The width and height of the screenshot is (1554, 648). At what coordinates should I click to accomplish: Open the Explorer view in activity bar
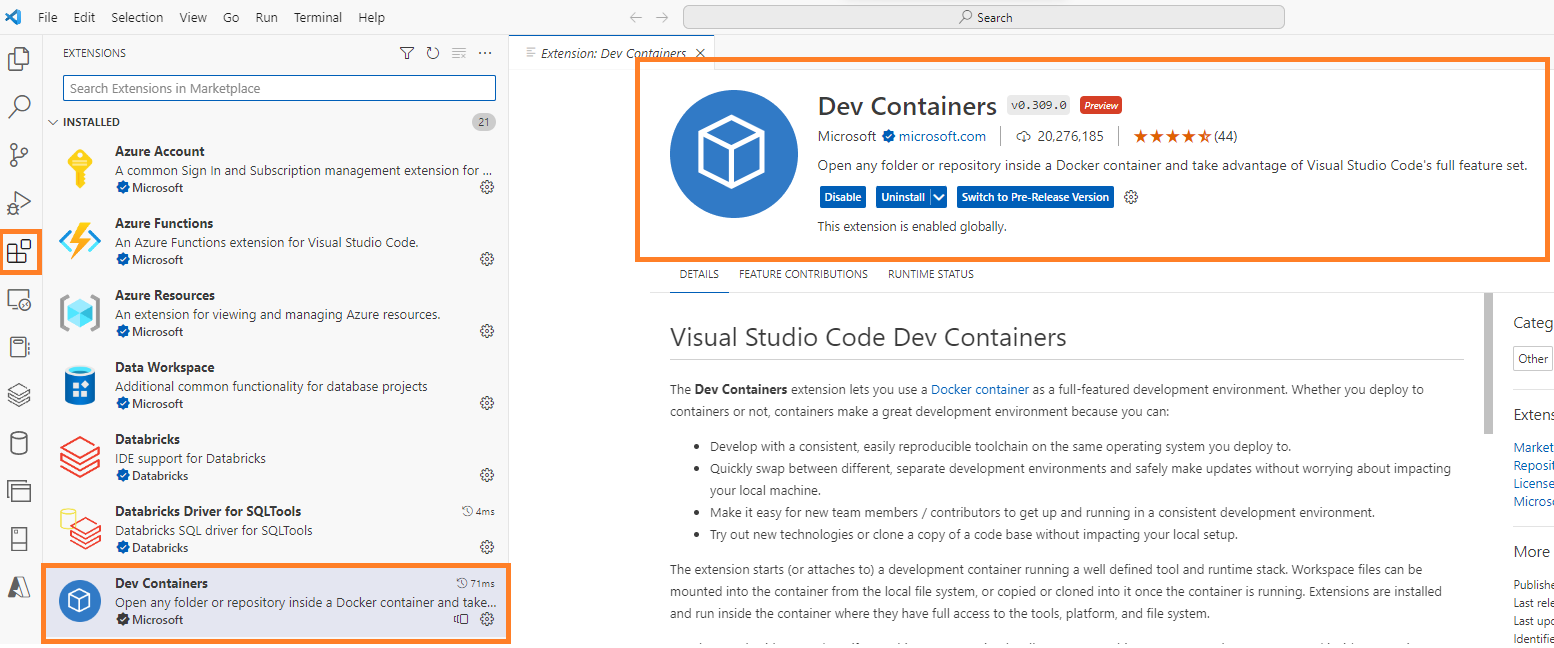[19, 59]
